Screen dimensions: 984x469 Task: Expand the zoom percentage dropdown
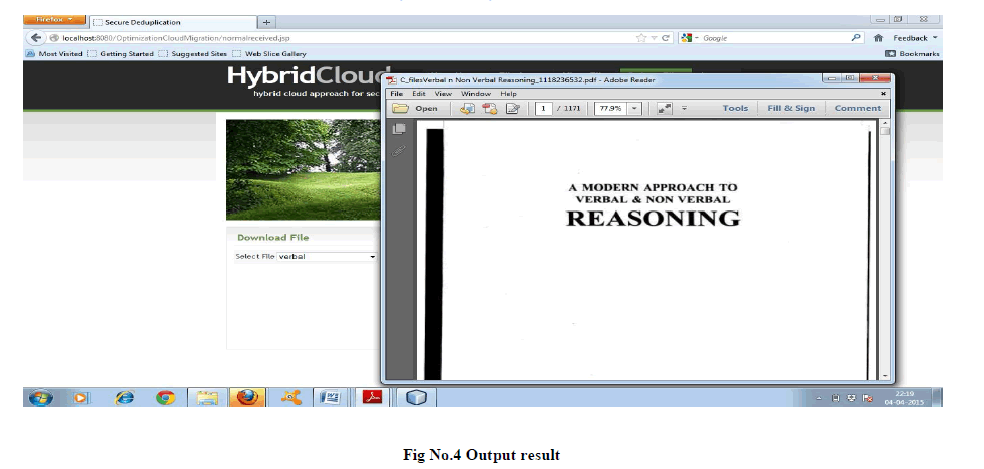tap(634, 108)
